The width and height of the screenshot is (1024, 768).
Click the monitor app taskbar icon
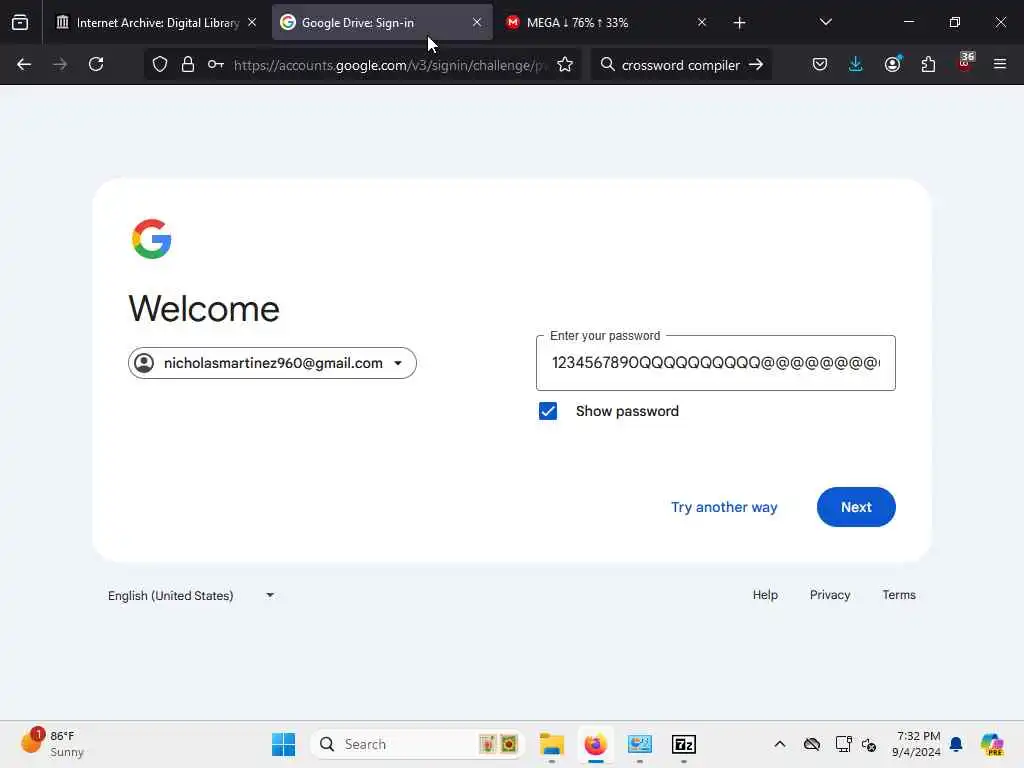click(x=639, y=744)
